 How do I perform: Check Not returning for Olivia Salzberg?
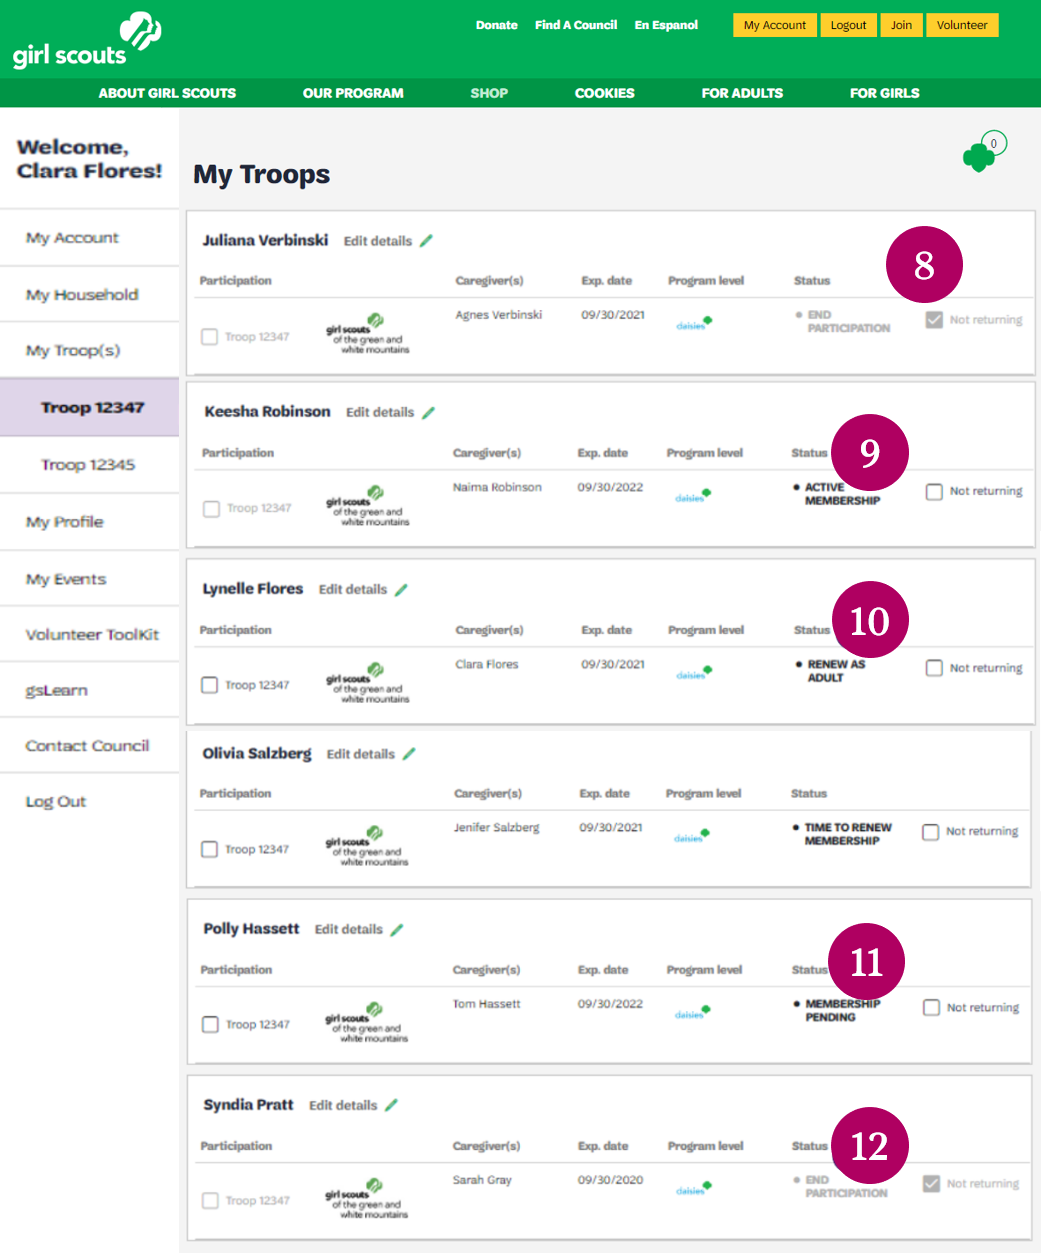point(930,832)
